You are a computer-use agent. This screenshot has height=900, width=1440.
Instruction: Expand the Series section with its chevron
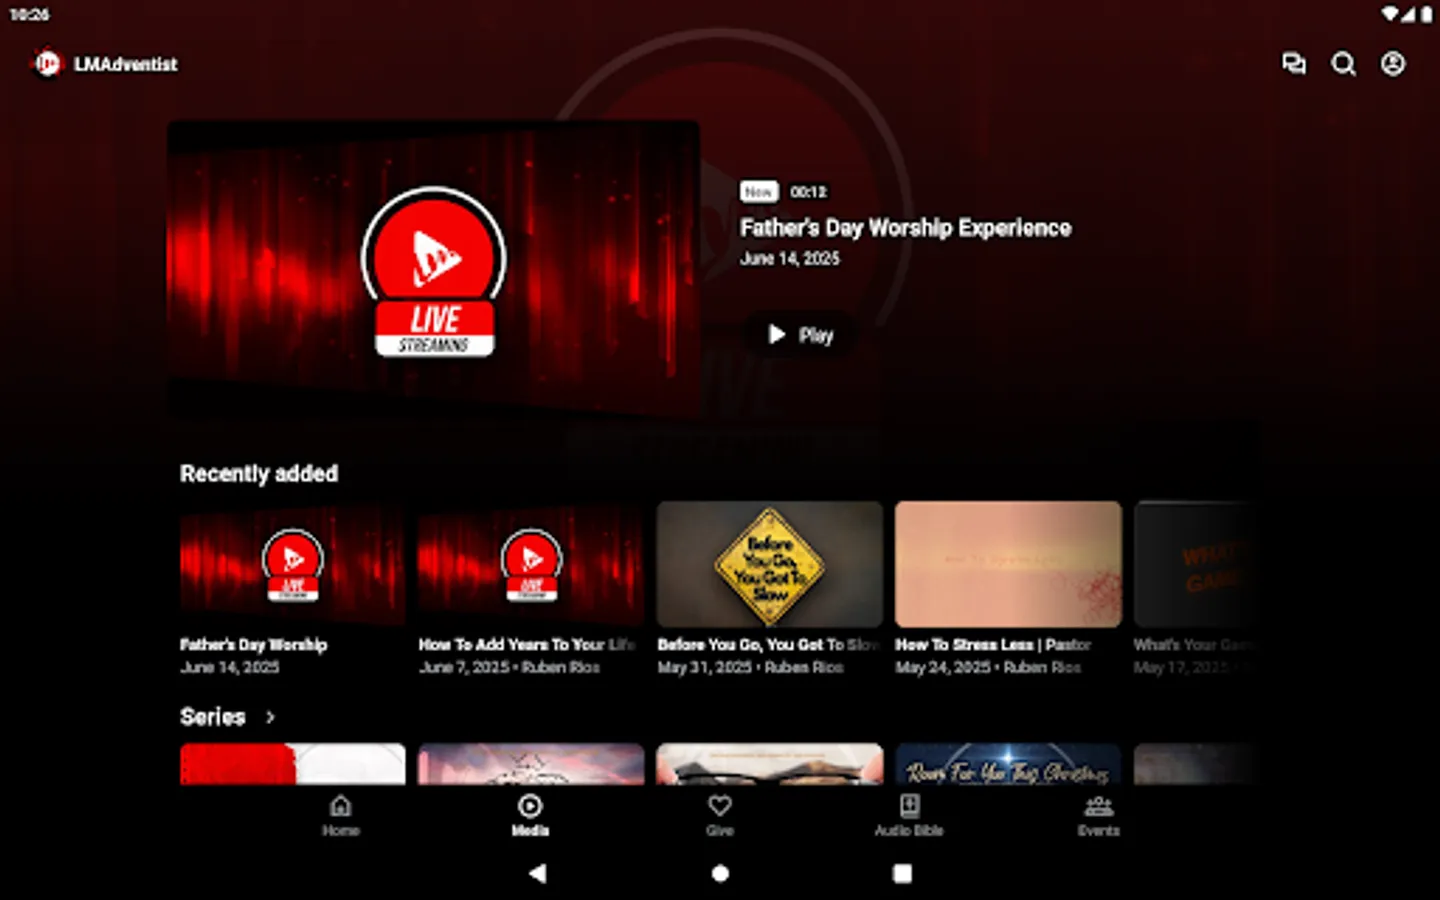(x=270, y=717)
